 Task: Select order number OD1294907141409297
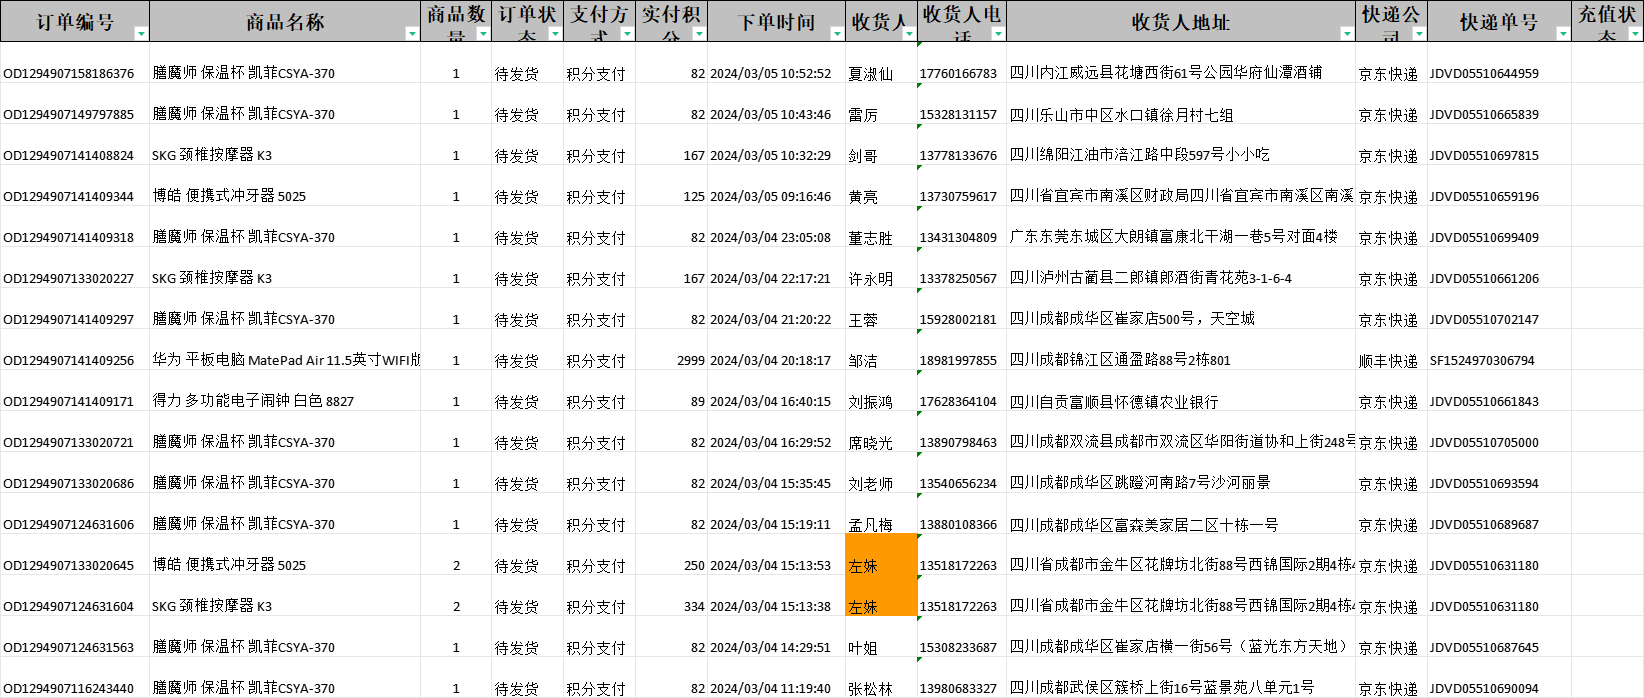(68, 320)
